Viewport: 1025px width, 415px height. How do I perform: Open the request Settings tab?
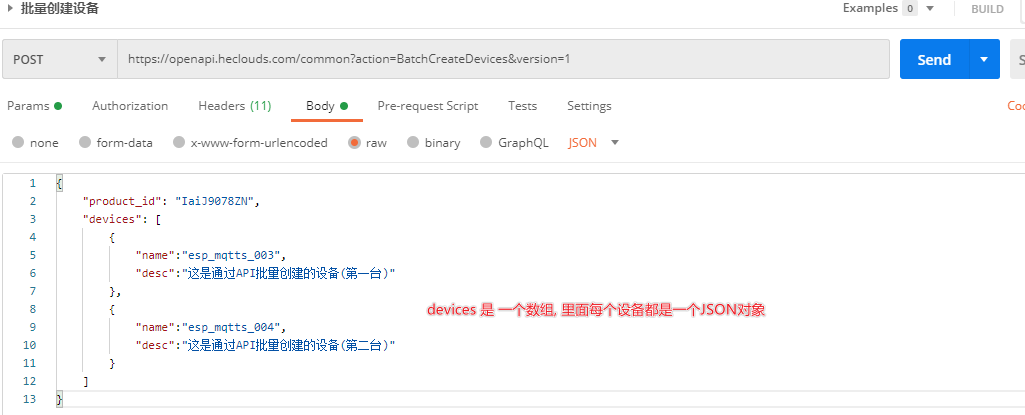(589, 106)
